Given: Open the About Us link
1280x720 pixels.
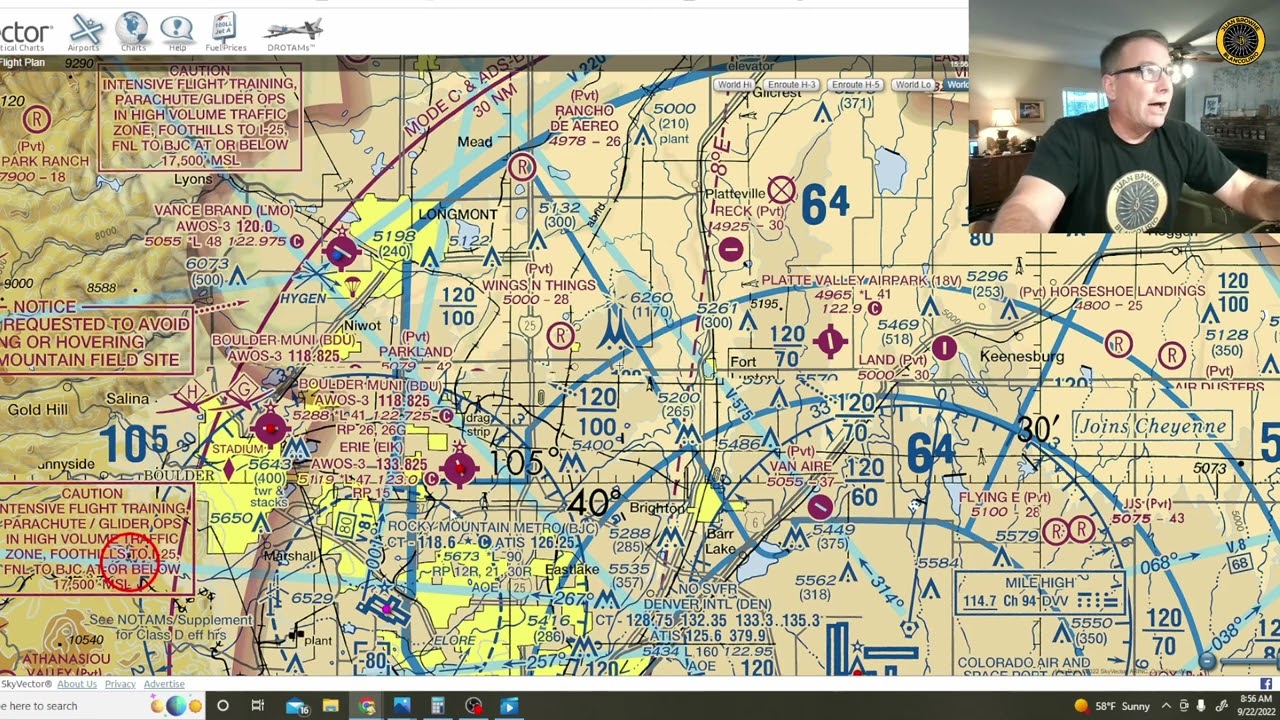Looking at the screenshot, I should point(77,684).
